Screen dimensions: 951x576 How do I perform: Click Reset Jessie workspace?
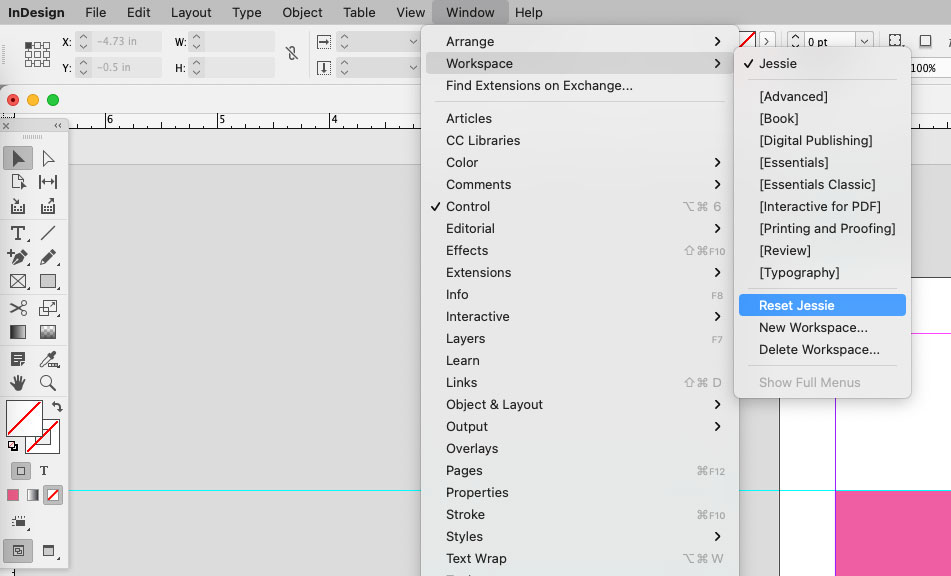[822, 306]
